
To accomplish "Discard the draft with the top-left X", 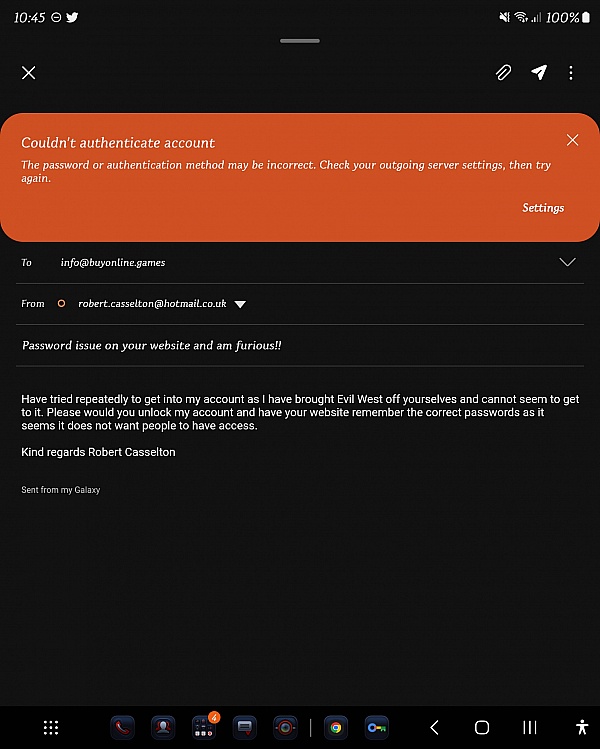I will [x=29, y=73].
